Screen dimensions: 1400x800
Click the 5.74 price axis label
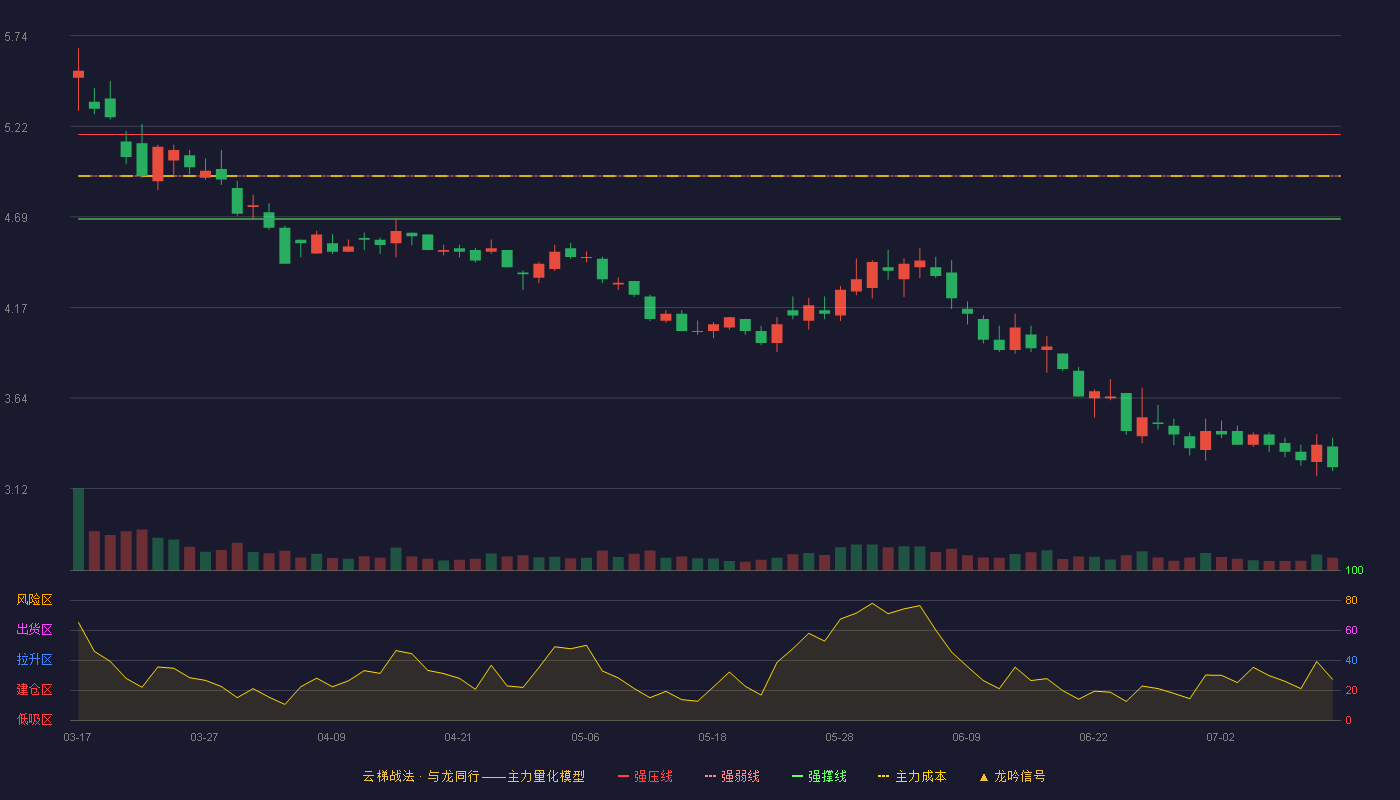coord(16,37)
